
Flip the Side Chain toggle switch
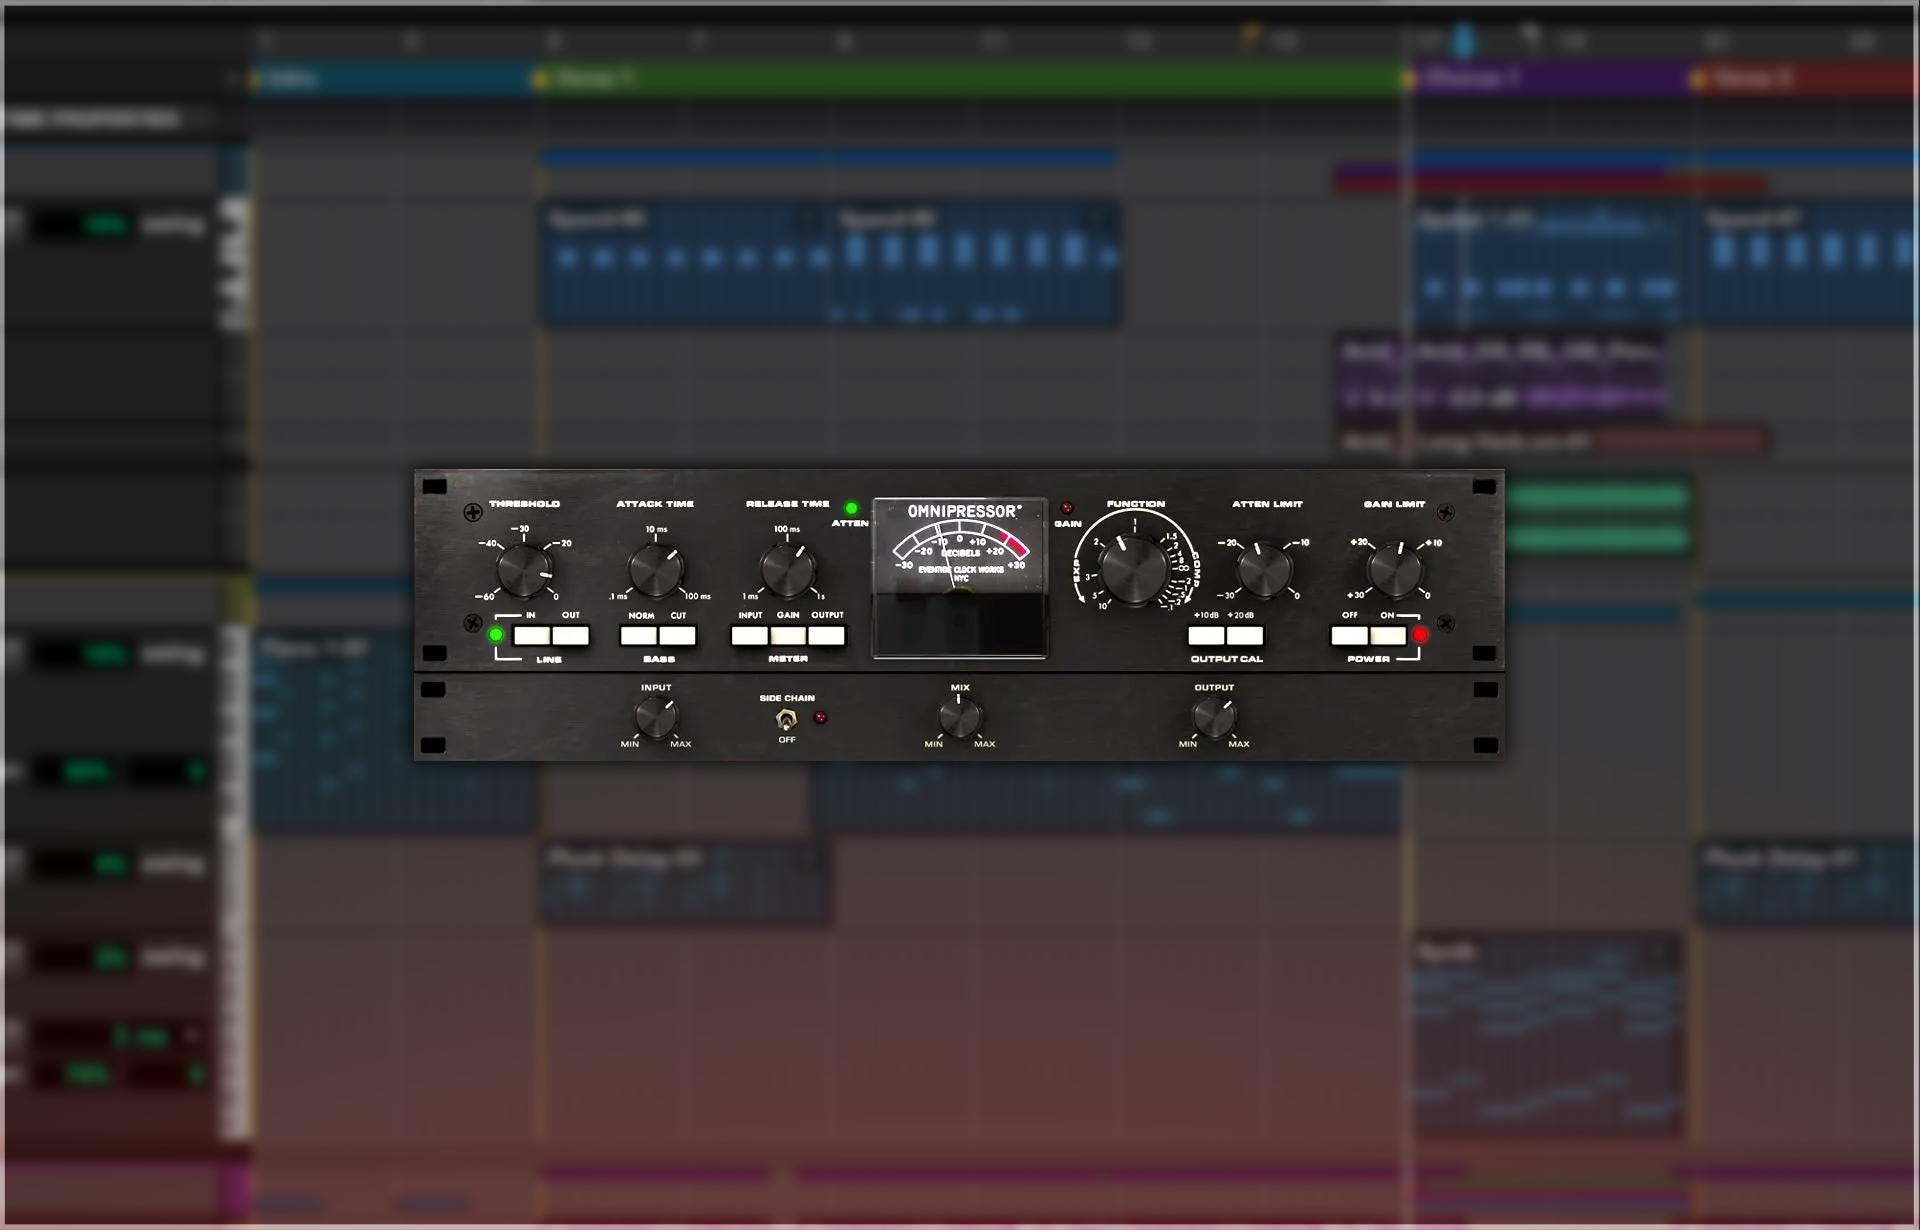tap(787, 719)
